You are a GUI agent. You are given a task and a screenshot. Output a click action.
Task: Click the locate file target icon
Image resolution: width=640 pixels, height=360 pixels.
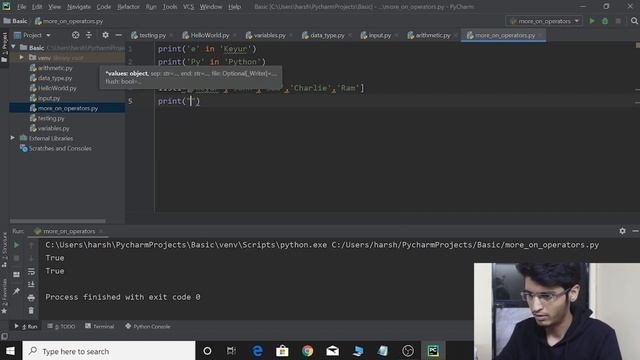pyautogui.click(x=76, y=35)
